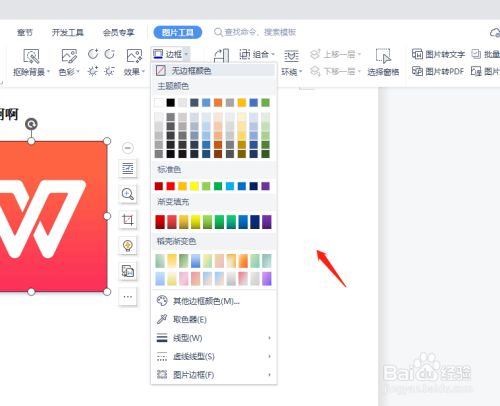Click the remove background (抠除背景) icon
Screen dimensions: 500x406
[x=31, y=56]
